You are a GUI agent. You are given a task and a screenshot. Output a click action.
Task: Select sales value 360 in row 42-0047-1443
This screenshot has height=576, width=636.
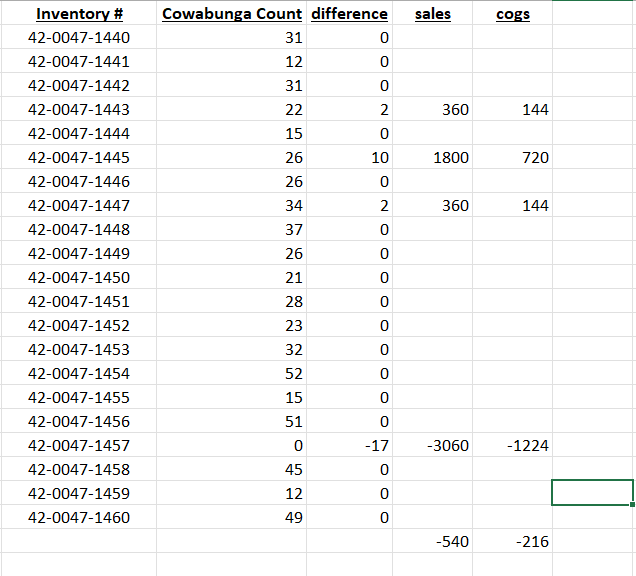[x=432, y=109]
